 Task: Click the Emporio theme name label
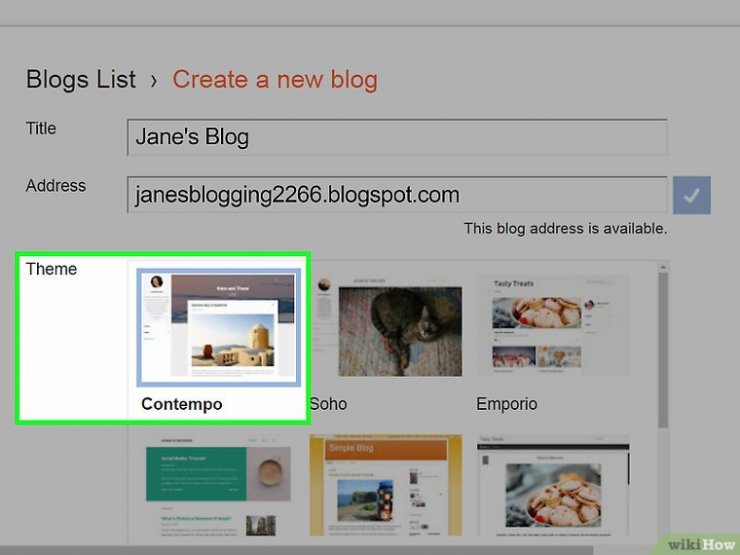506,404
